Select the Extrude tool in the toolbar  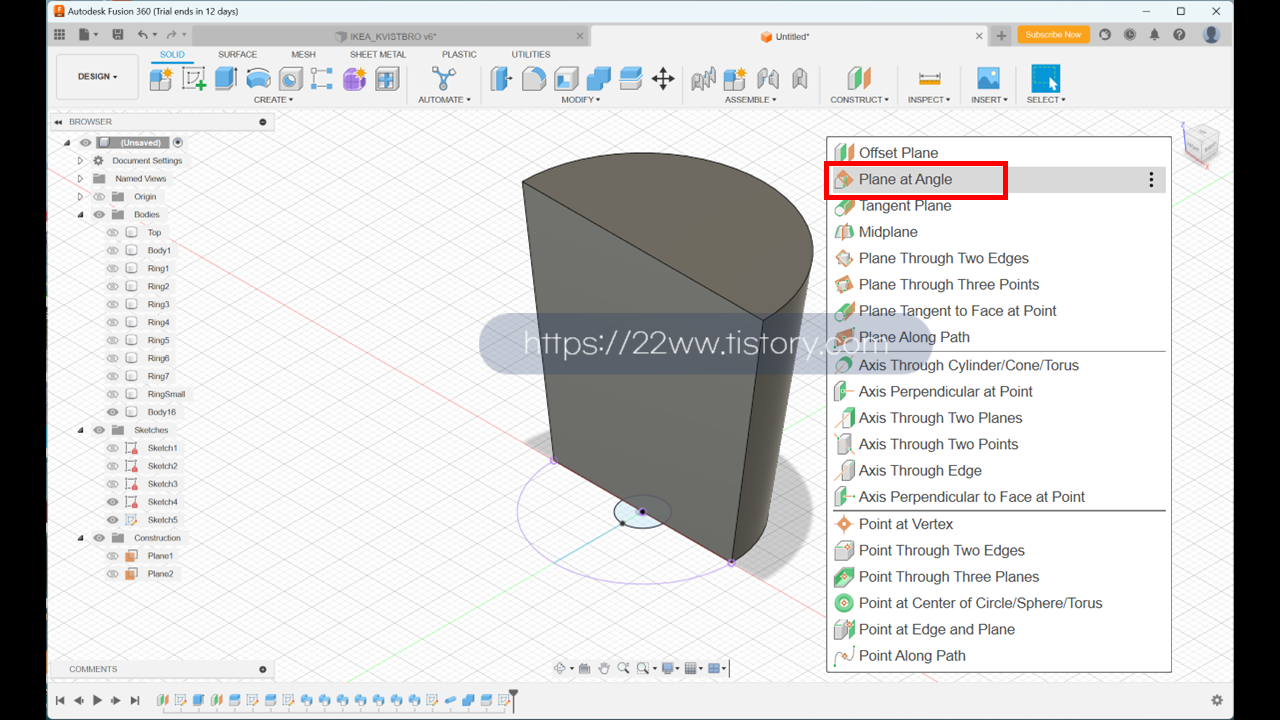click(x=226, y=78)
